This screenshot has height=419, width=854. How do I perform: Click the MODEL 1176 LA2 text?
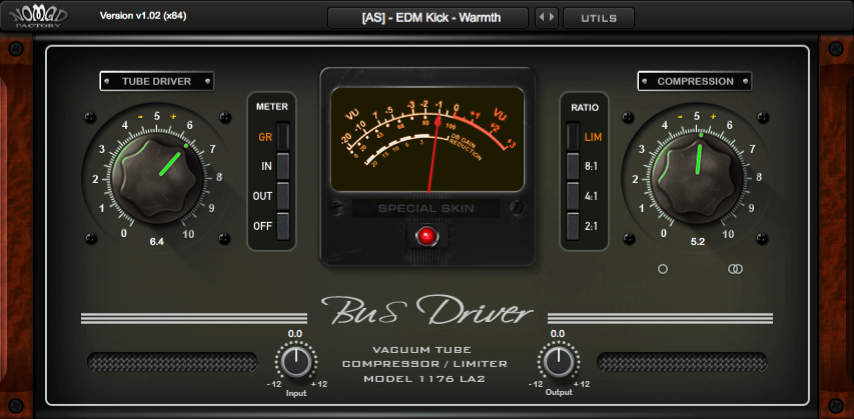pos(425,378)
